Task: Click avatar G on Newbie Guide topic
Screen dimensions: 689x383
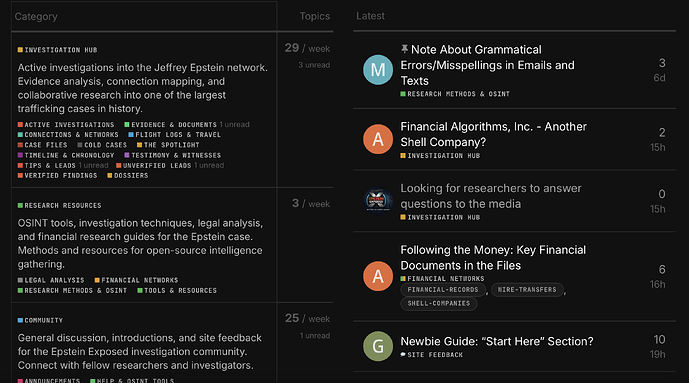Action: 378,346
